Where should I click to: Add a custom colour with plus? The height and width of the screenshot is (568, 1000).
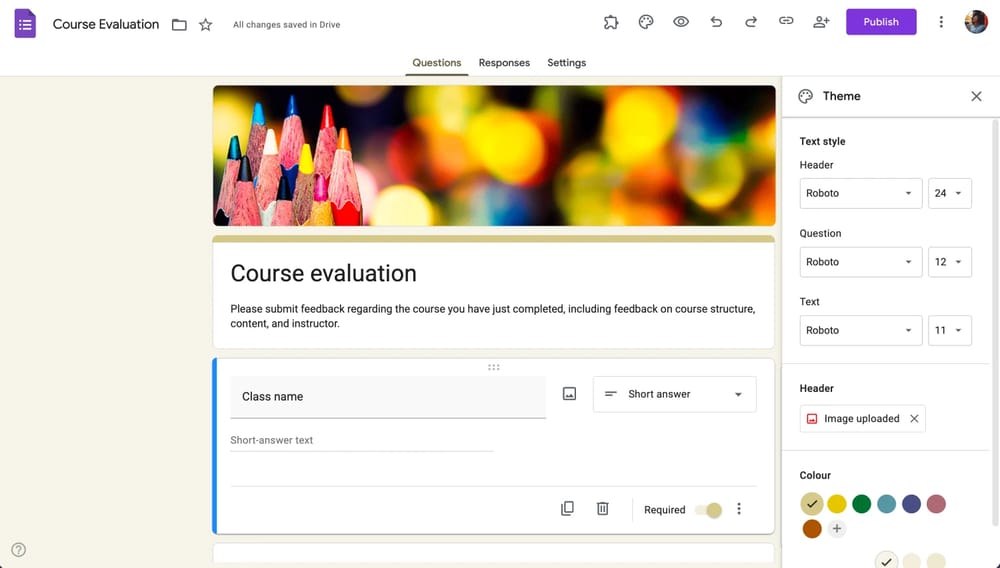(837, 528)
